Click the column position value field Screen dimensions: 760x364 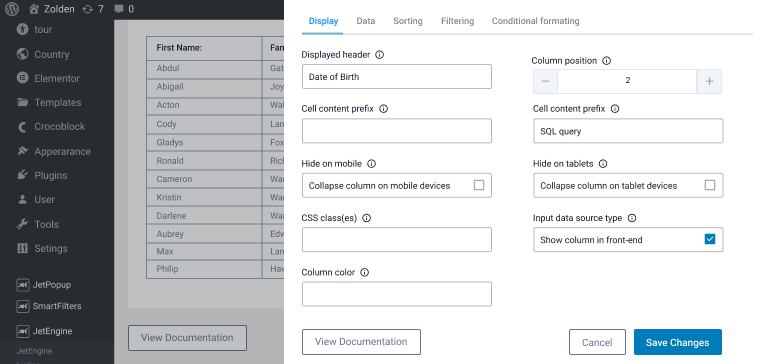click(x=627, y=81)
